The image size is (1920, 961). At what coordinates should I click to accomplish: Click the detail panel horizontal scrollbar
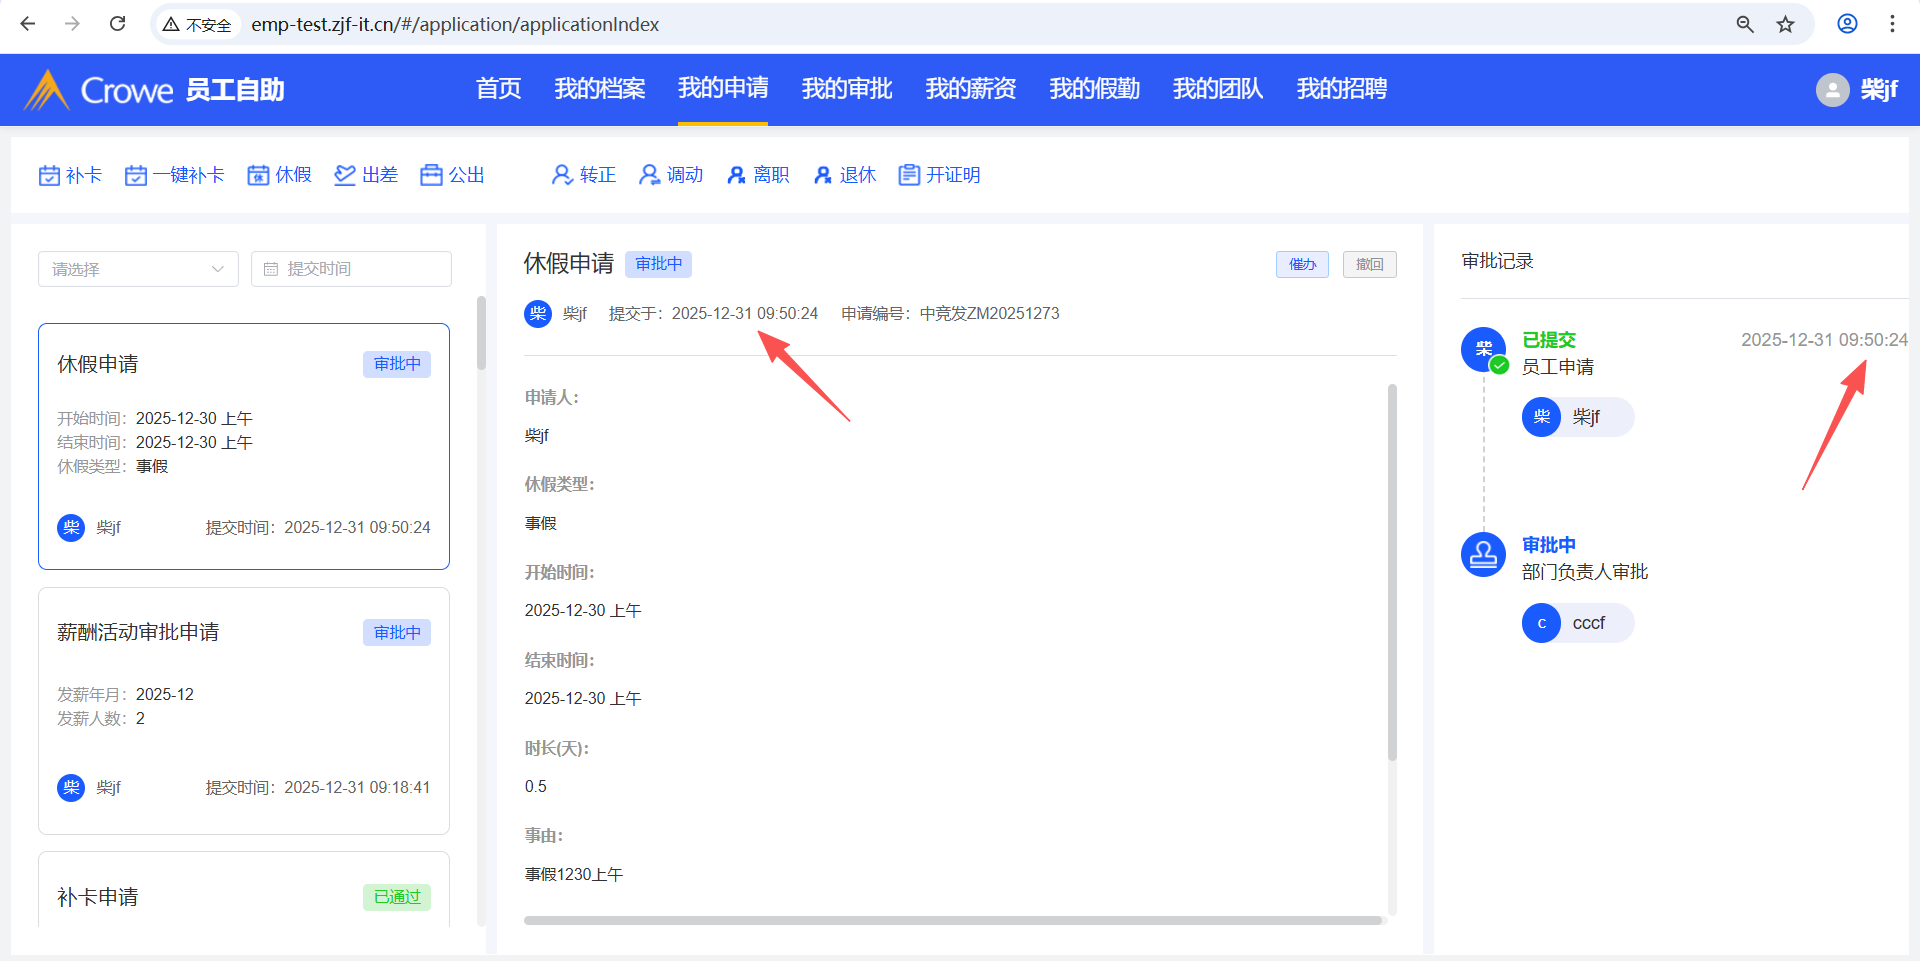pyautogui.click(x=953, y=920)
